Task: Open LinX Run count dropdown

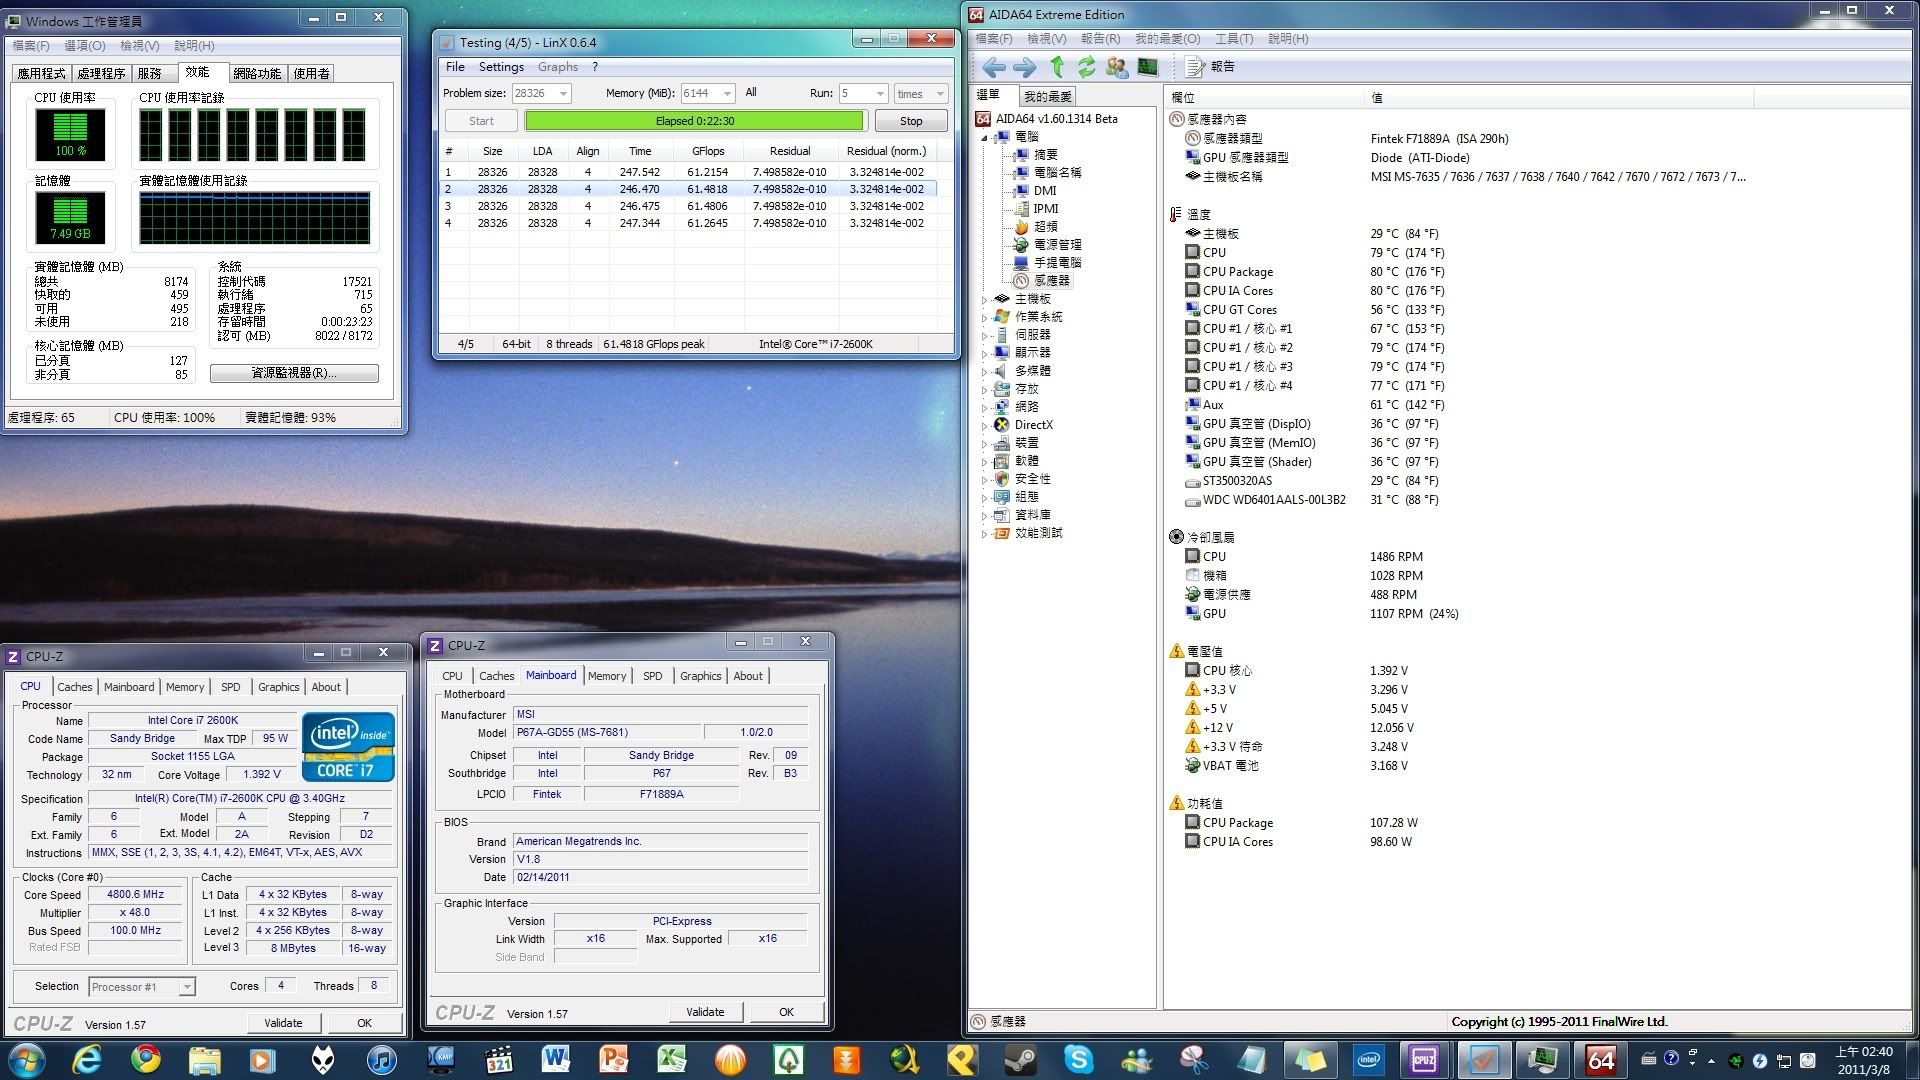Action: tap(880, 93)
